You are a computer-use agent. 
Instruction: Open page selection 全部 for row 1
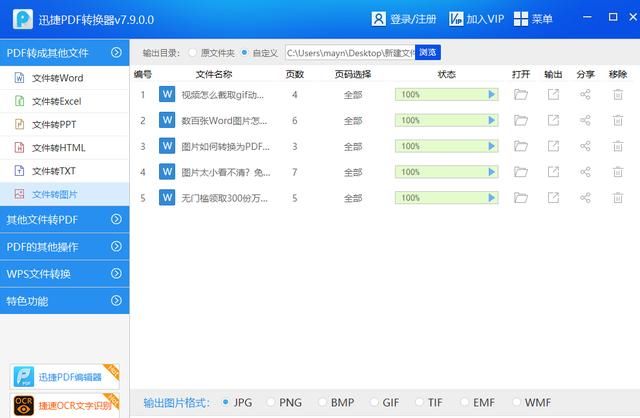(353, 95)
